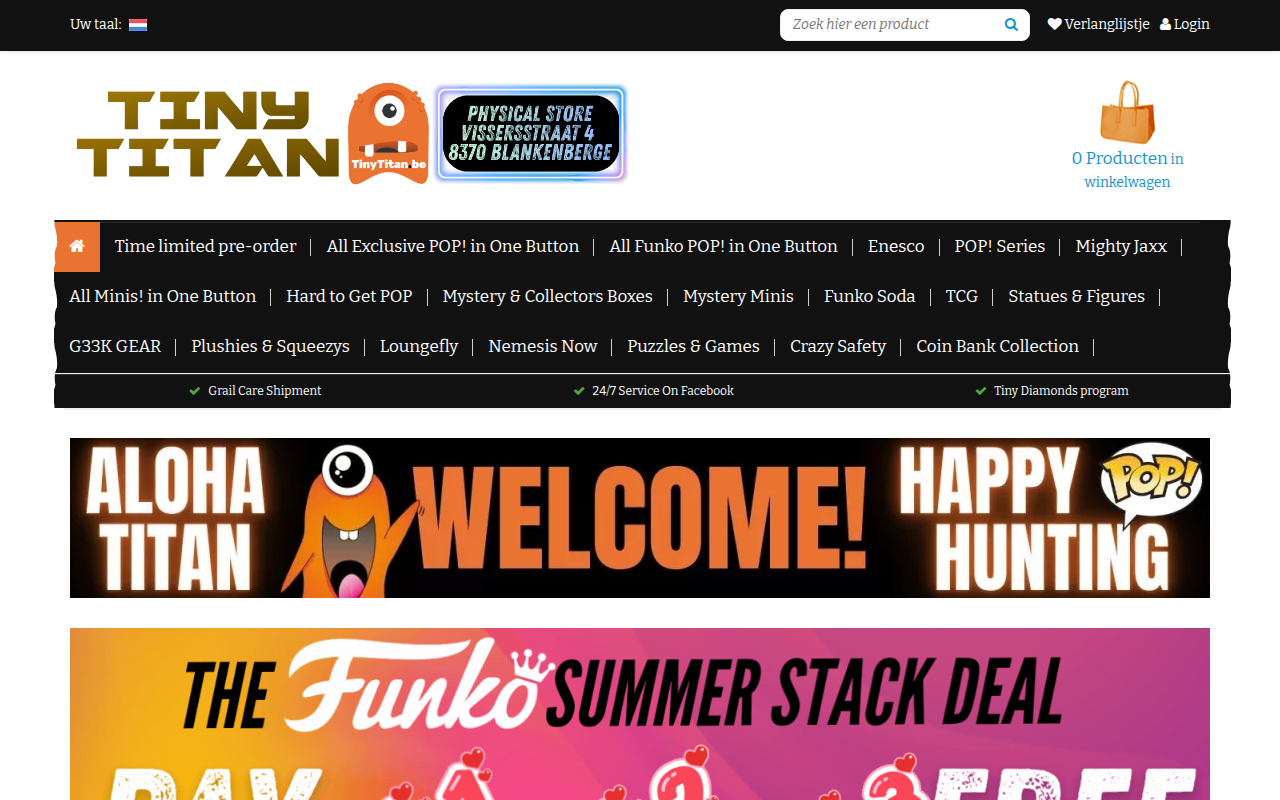1280x800 pixels.
Task: Select the TCG menu item
Action: 962,296
